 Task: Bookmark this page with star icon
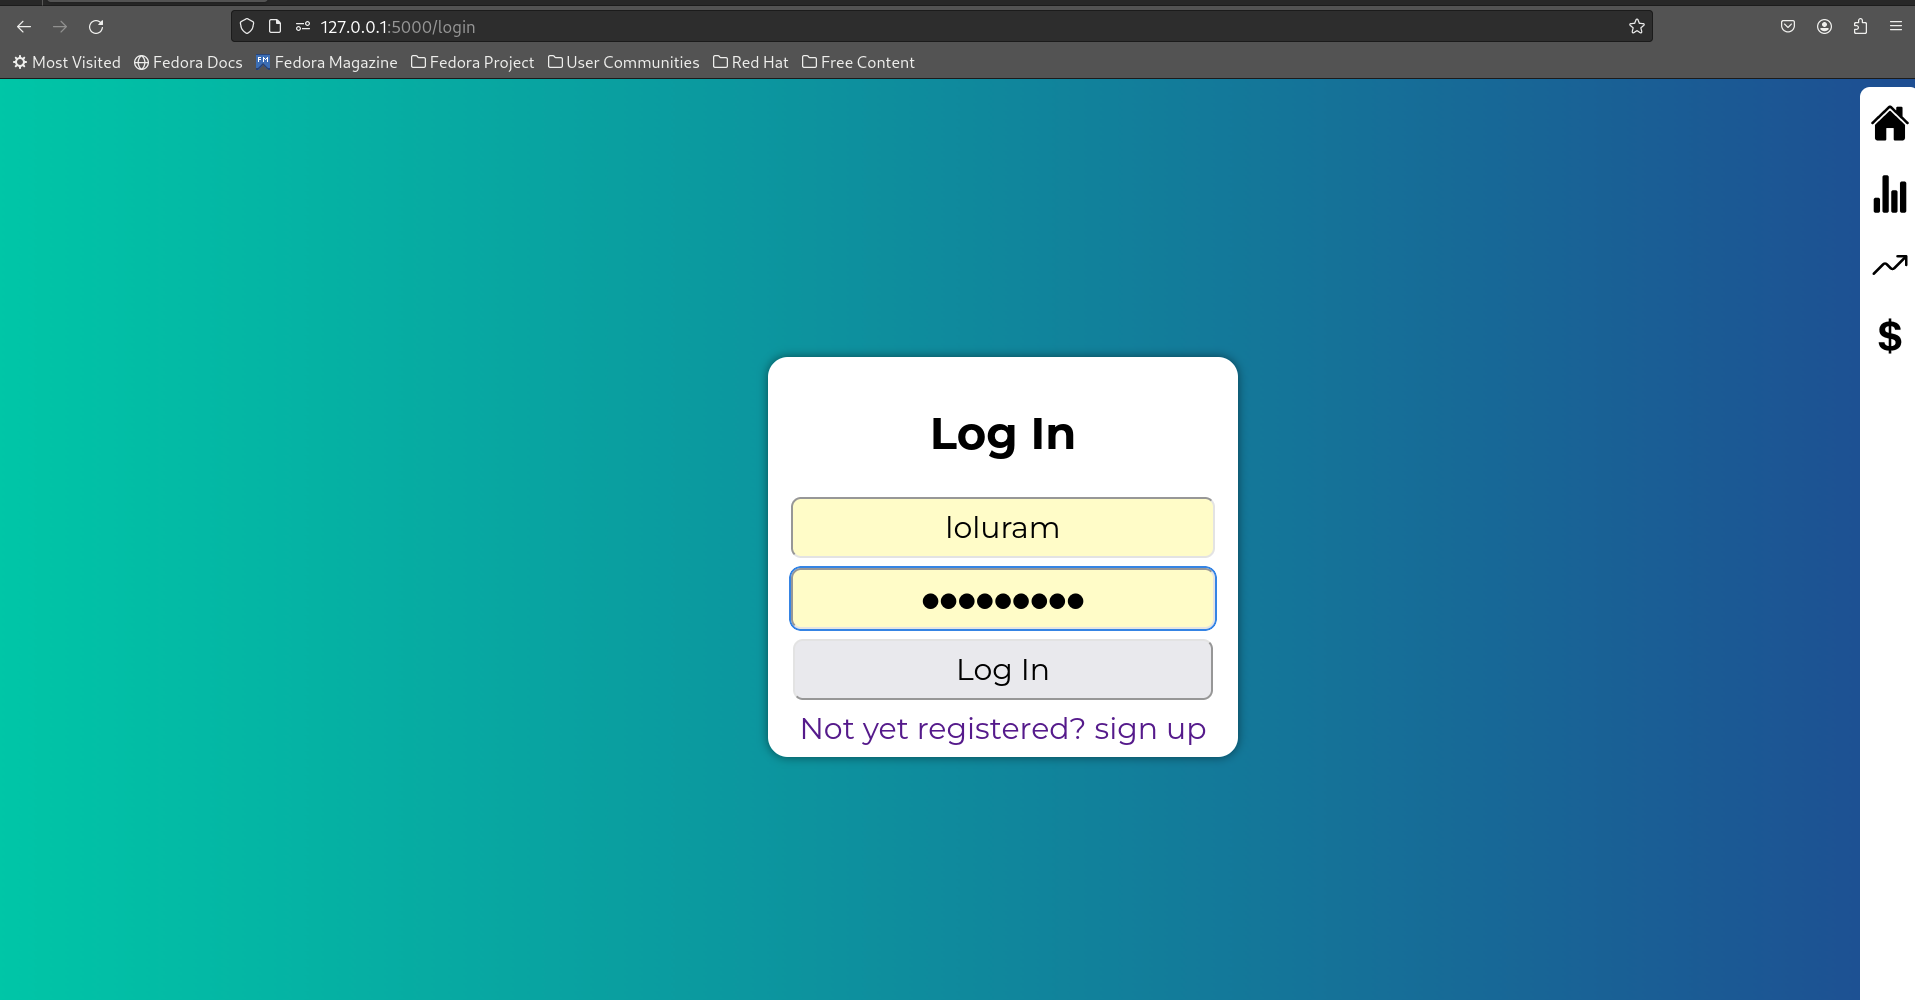(x=1636, y=27)
